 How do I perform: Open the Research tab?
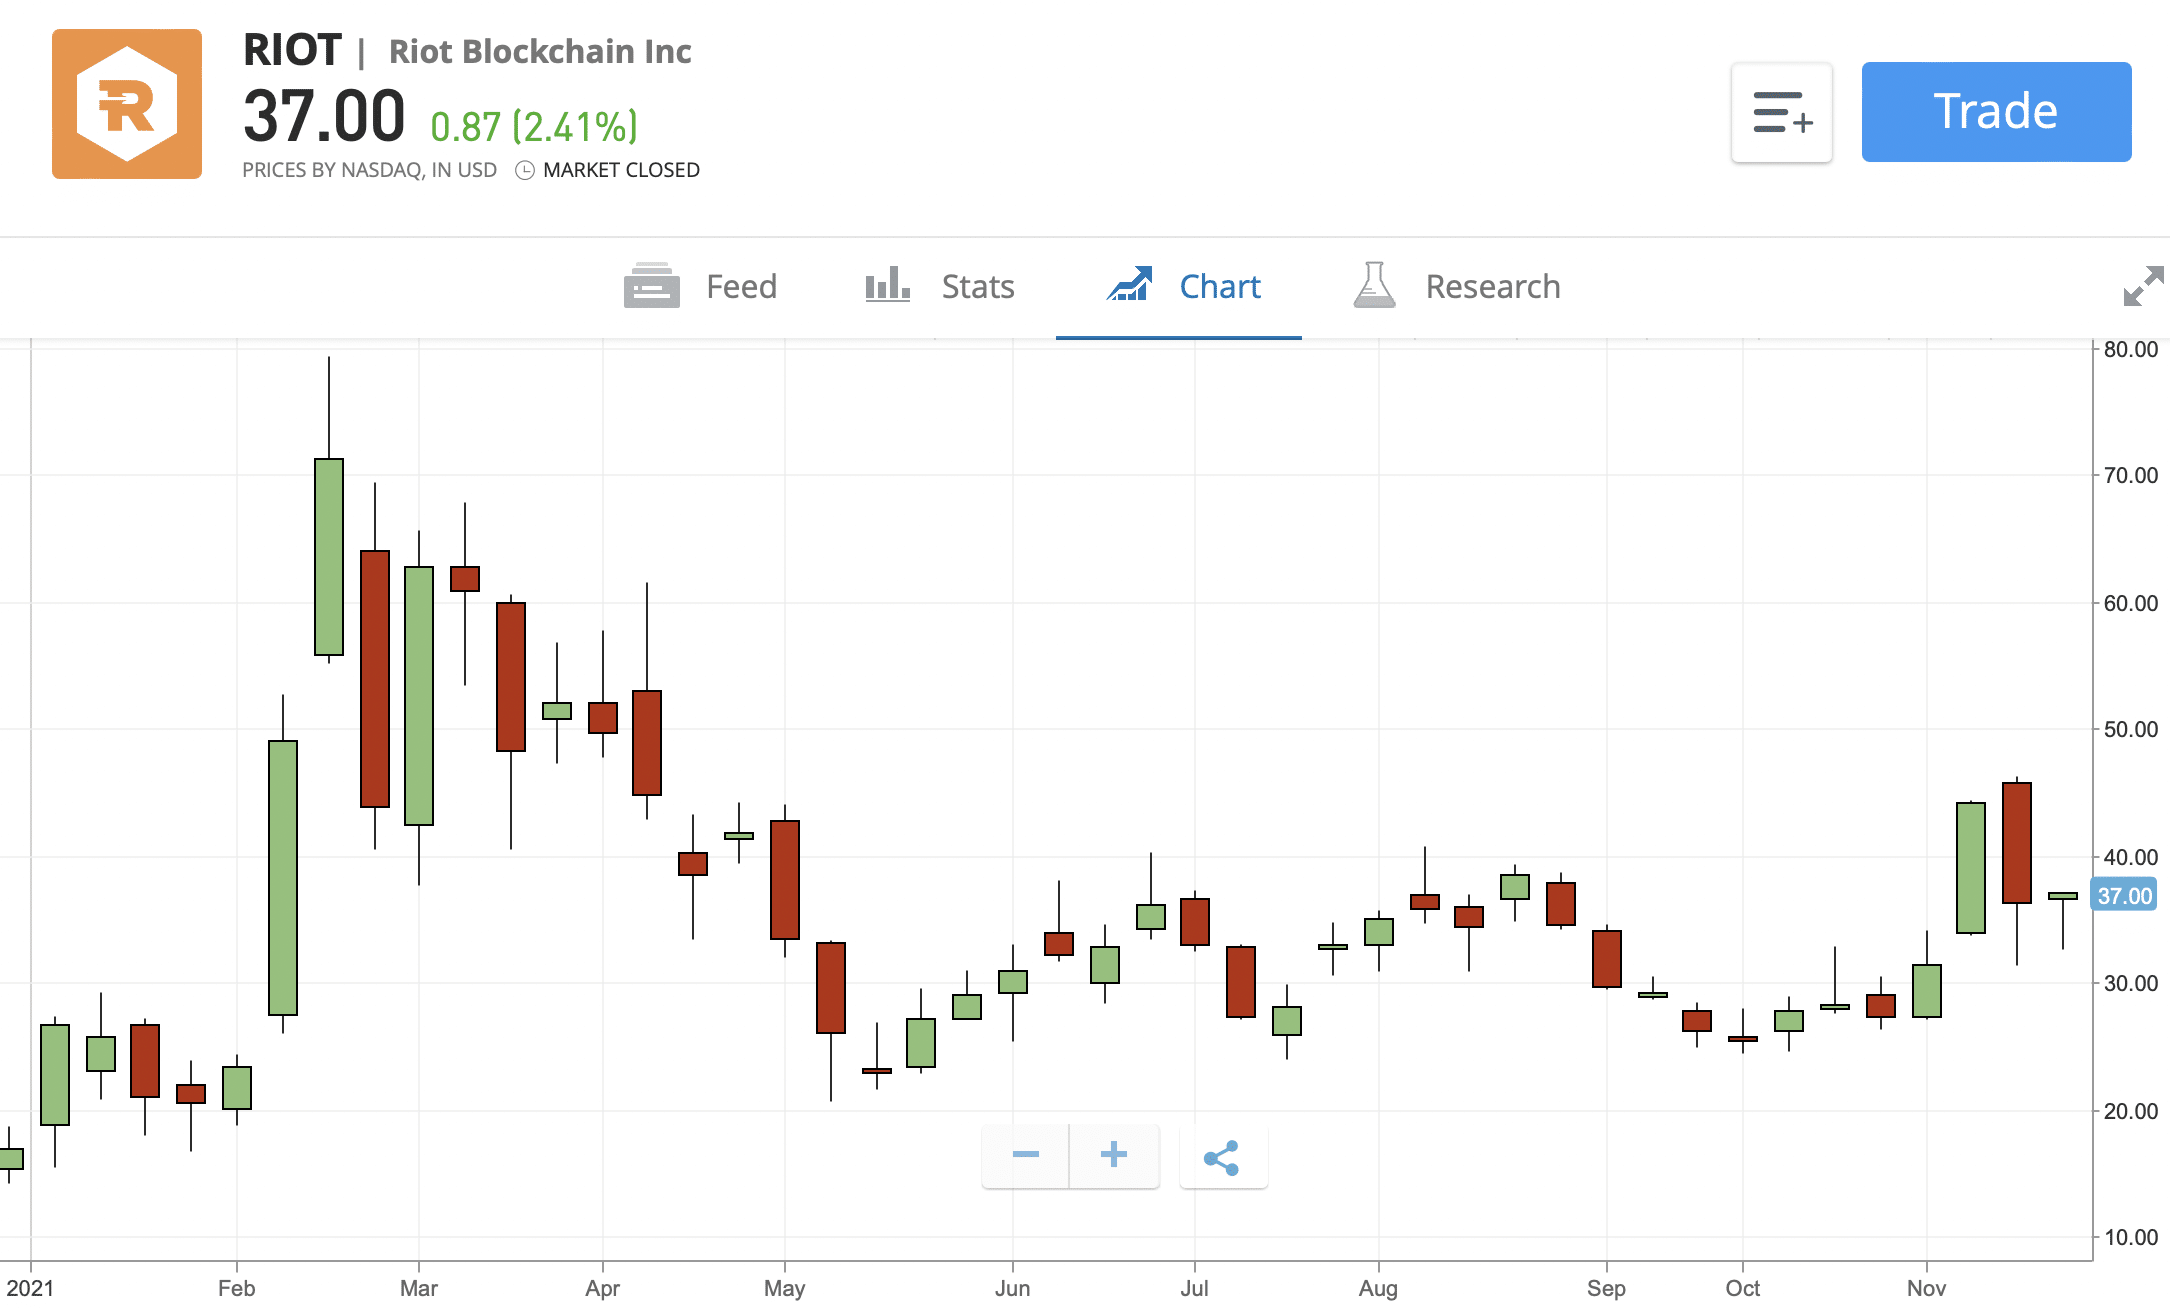[1457, 287]
